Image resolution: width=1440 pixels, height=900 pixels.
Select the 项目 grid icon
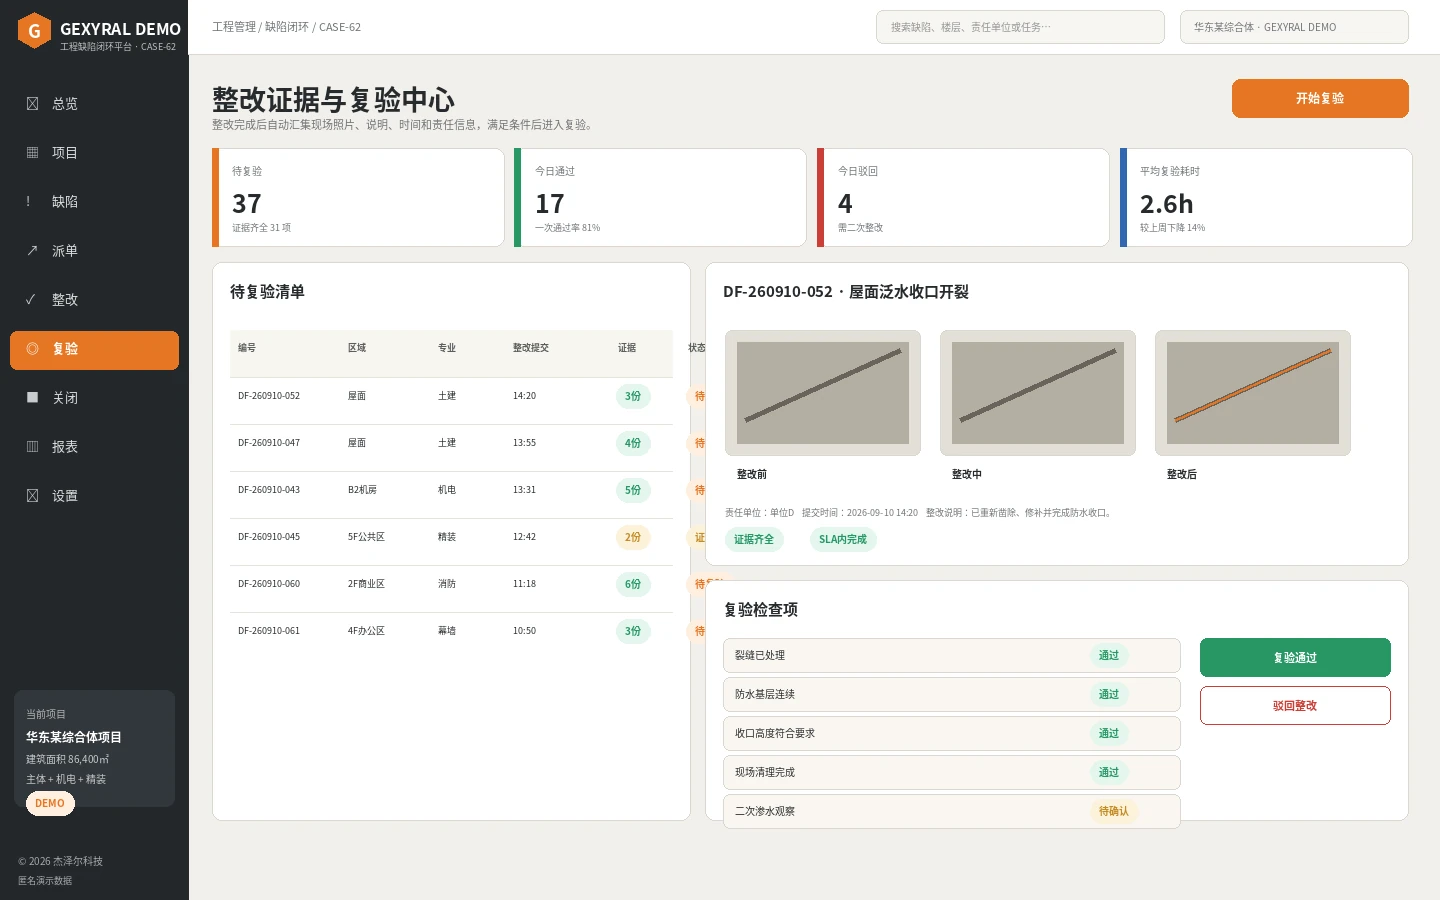coord(32,152)
